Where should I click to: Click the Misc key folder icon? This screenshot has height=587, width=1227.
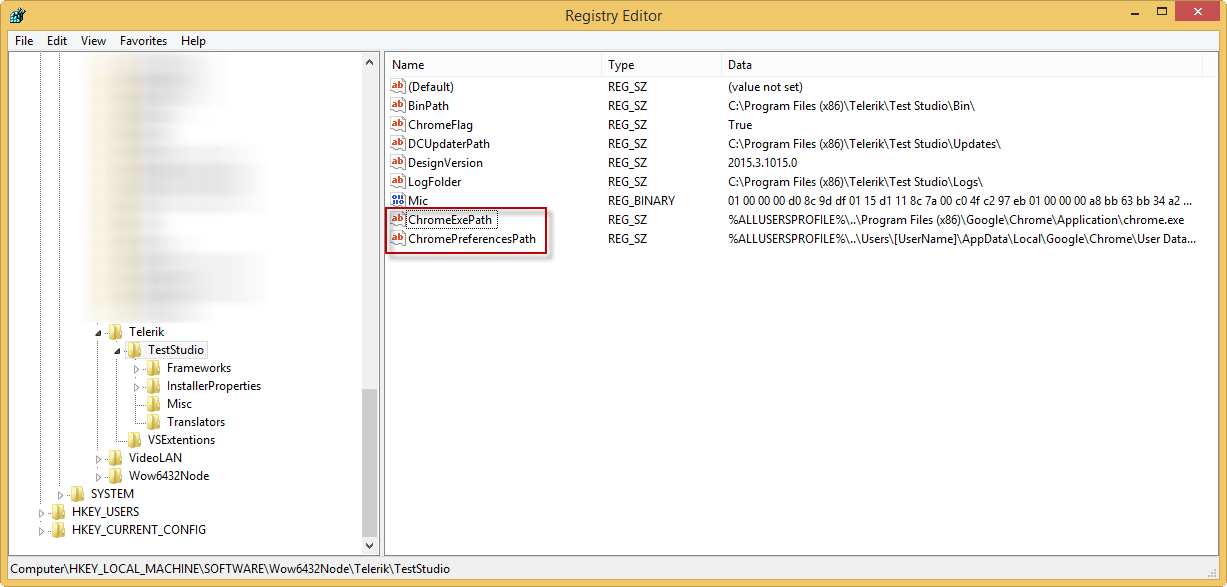click(x=154, y=404)
